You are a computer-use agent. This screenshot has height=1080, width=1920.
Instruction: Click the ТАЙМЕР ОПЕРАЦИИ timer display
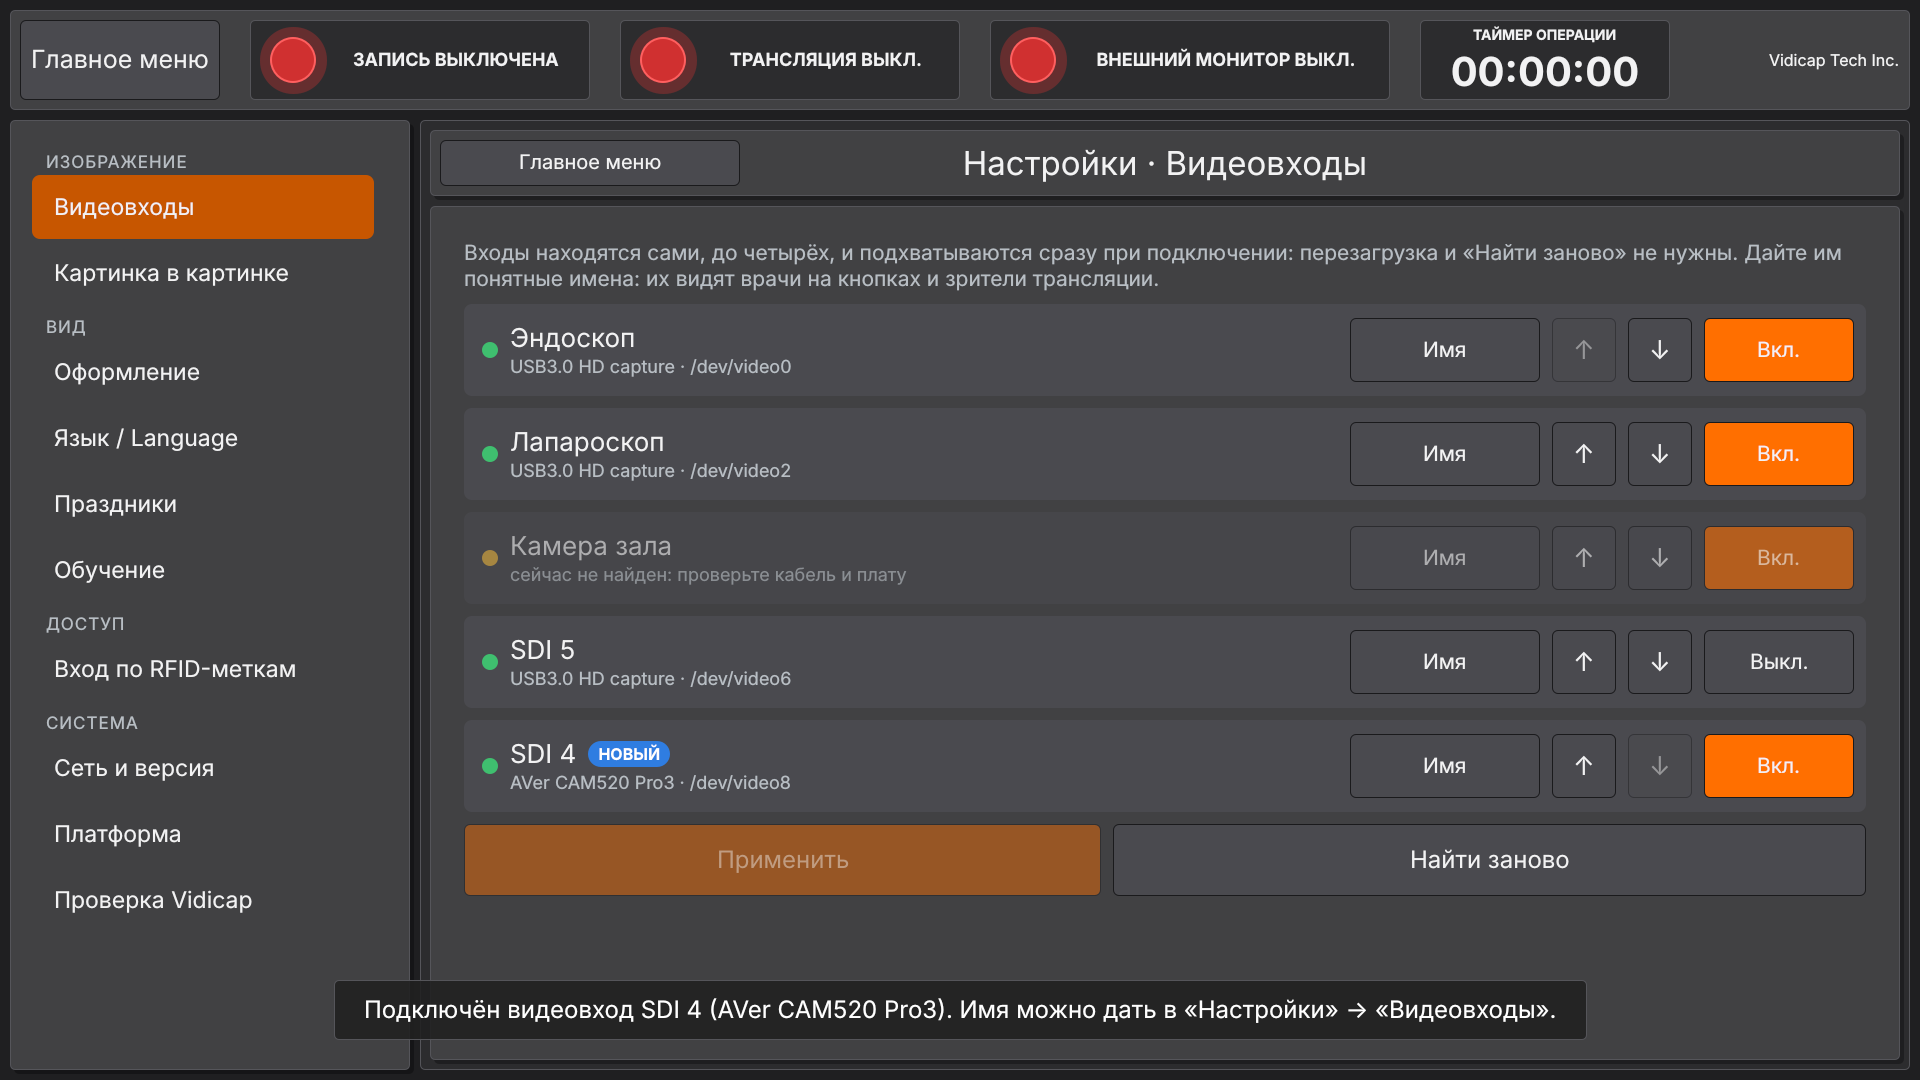(1544, 60)
